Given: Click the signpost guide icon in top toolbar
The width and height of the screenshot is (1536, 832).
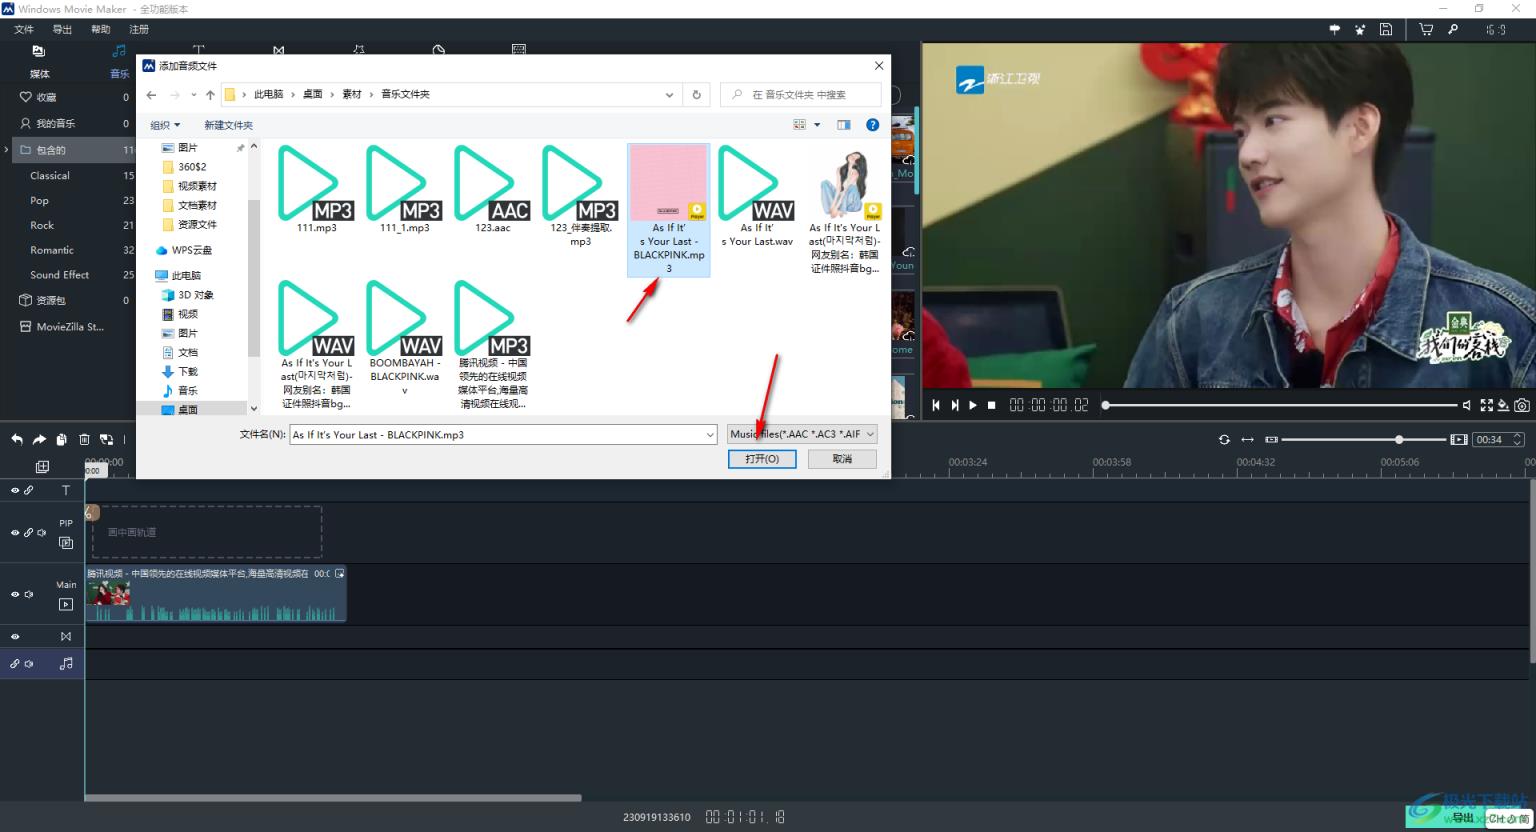Looking at the screenshot, I should coord(1334,30).
